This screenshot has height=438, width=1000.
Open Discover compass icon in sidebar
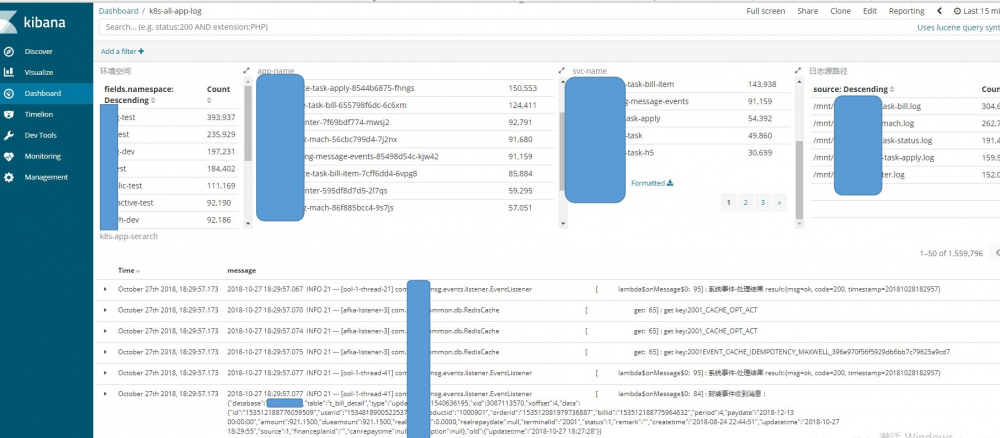9,52
